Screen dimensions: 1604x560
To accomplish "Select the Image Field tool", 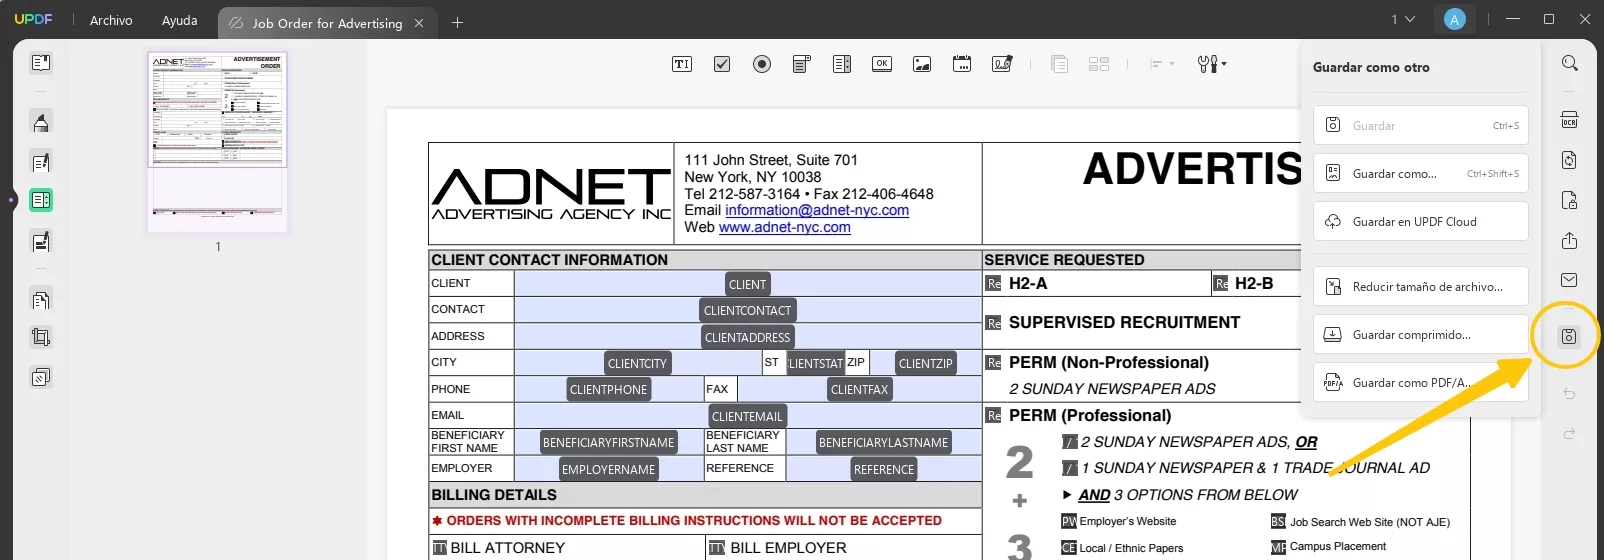I will pos(922,64).
